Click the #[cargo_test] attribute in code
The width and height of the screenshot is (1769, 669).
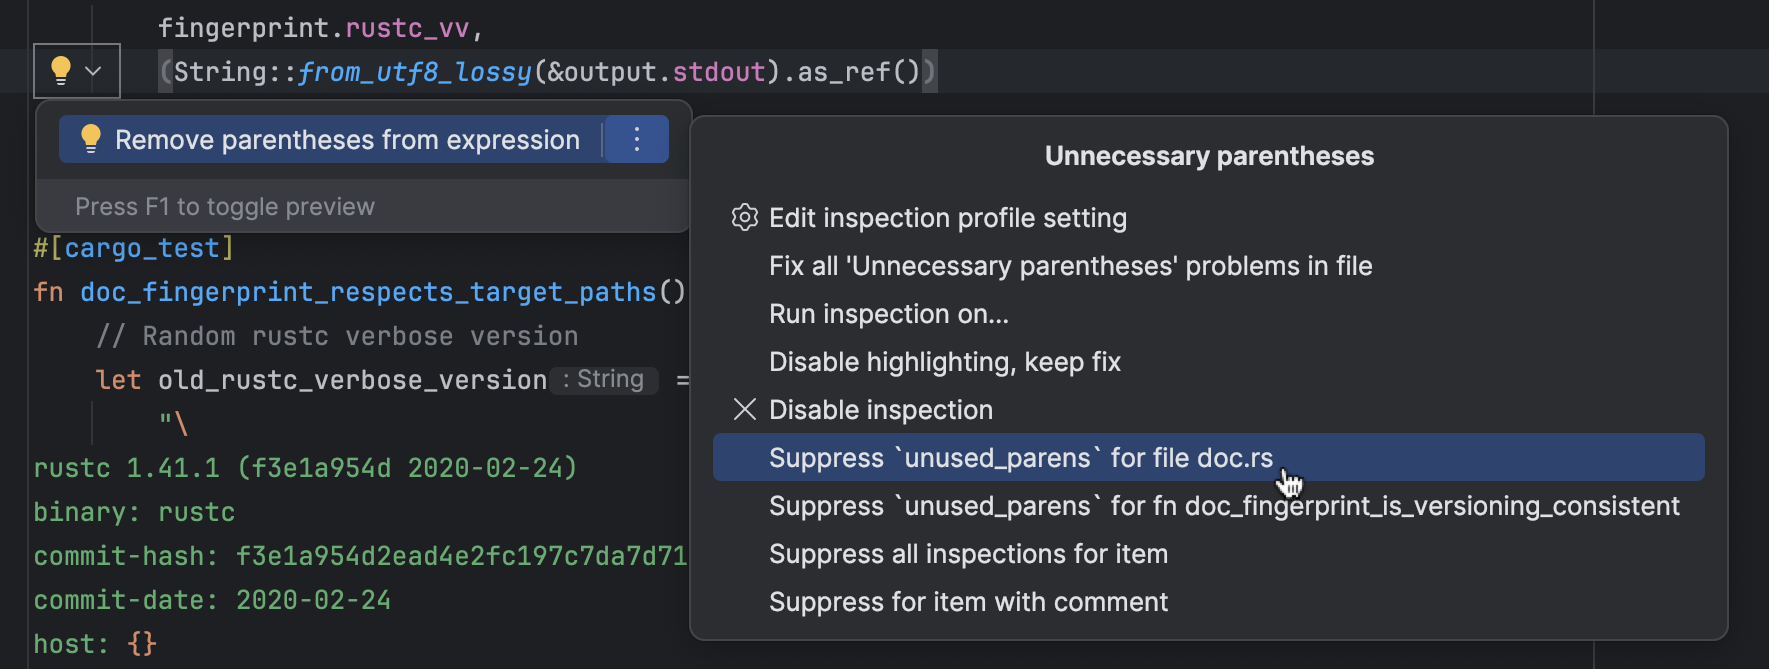click(134, 248)
